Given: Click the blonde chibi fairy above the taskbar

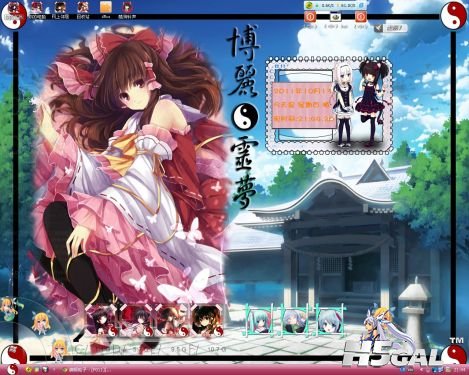Looking at the screenshot, I should (x=60, y=350).
